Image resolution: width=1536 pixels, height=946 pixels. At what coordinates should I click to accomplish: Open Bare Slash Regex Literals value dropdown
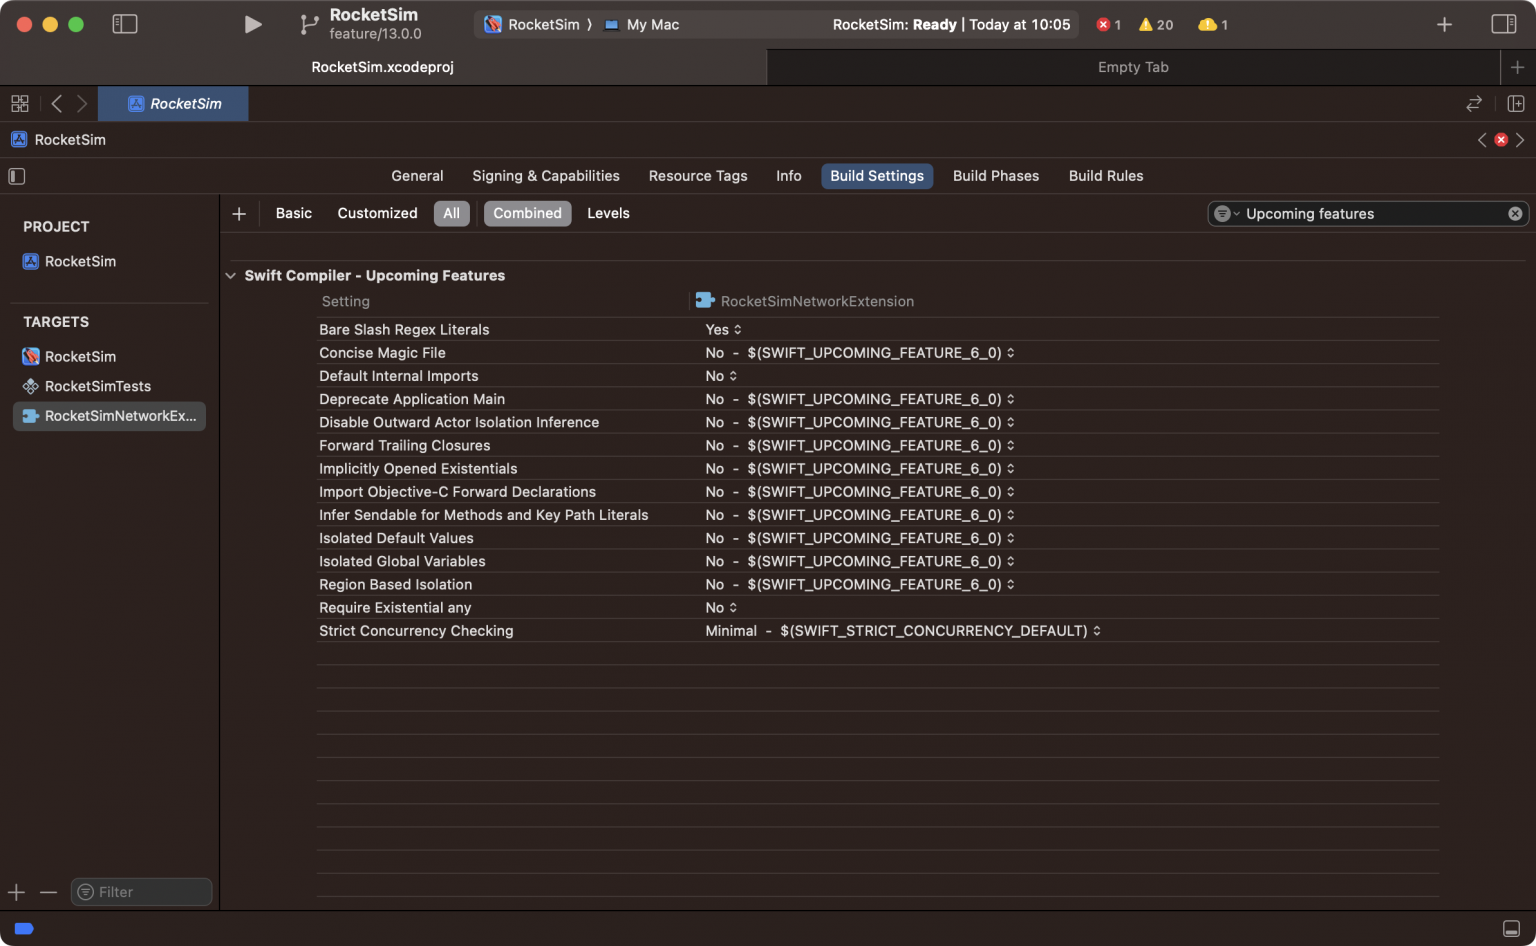(x=724, y=330)
